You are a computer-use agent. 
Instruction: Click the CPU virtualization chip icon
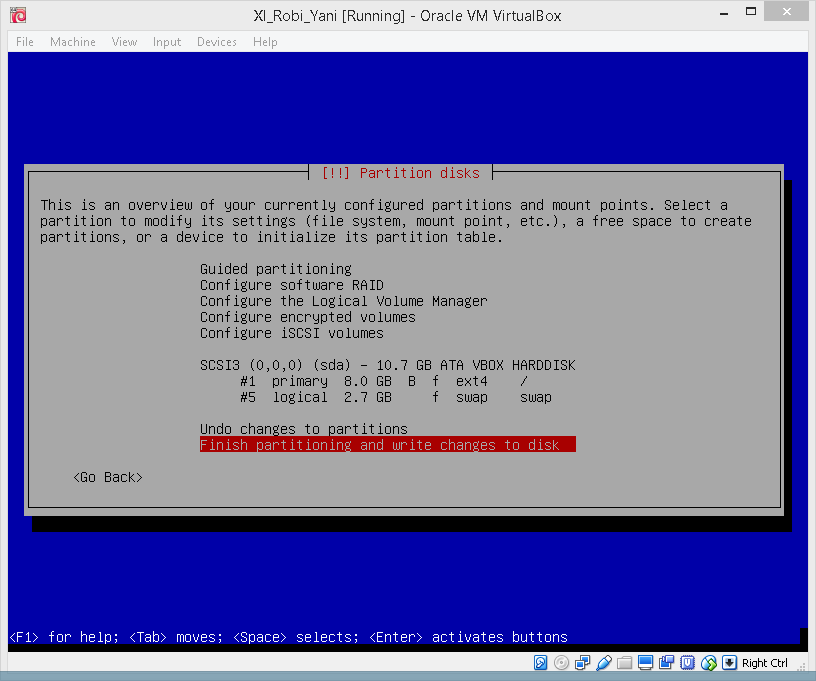(687, 662)
